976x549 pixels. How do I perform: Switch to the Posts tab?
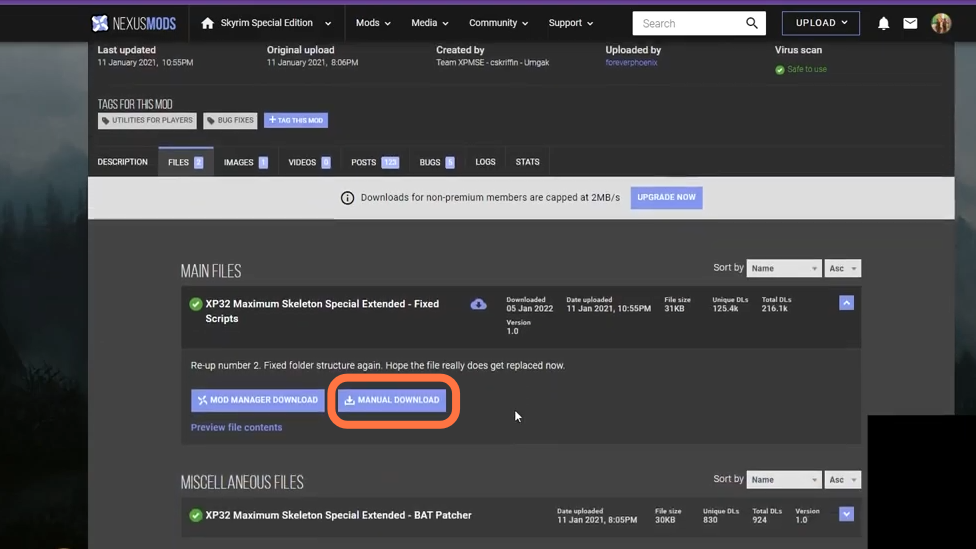375,162
